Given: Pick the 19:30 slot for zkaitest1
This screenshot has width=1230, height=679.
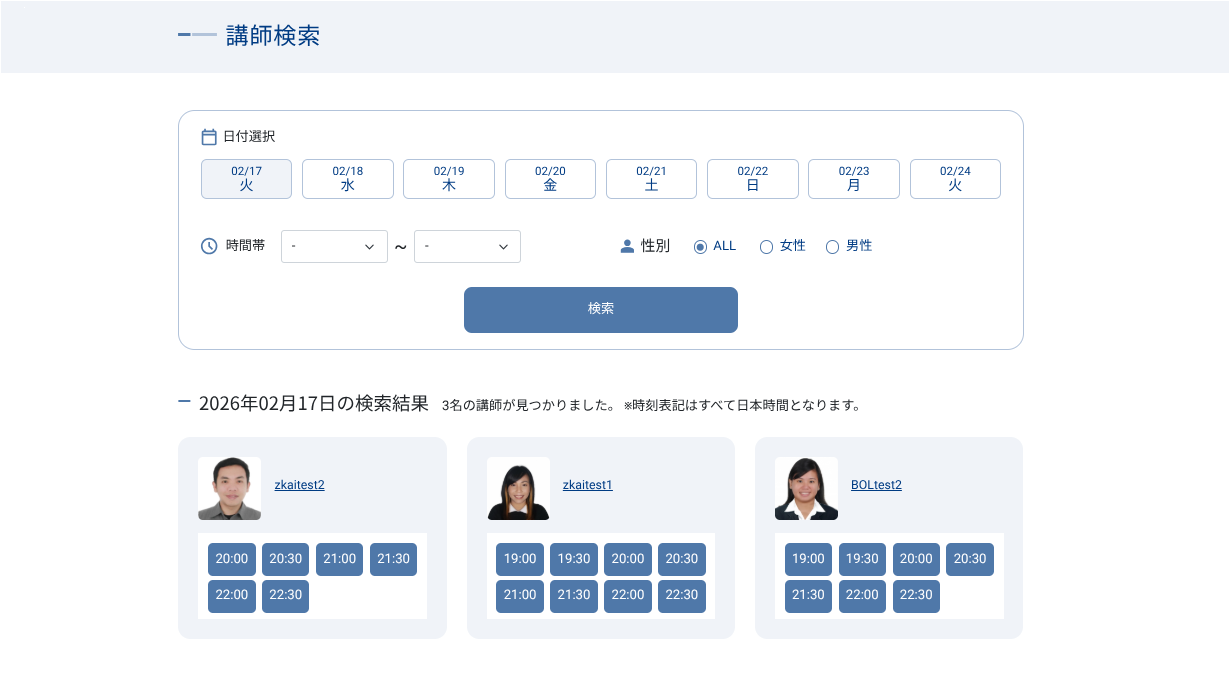Looking at the screenshot, I should point(574,559).
